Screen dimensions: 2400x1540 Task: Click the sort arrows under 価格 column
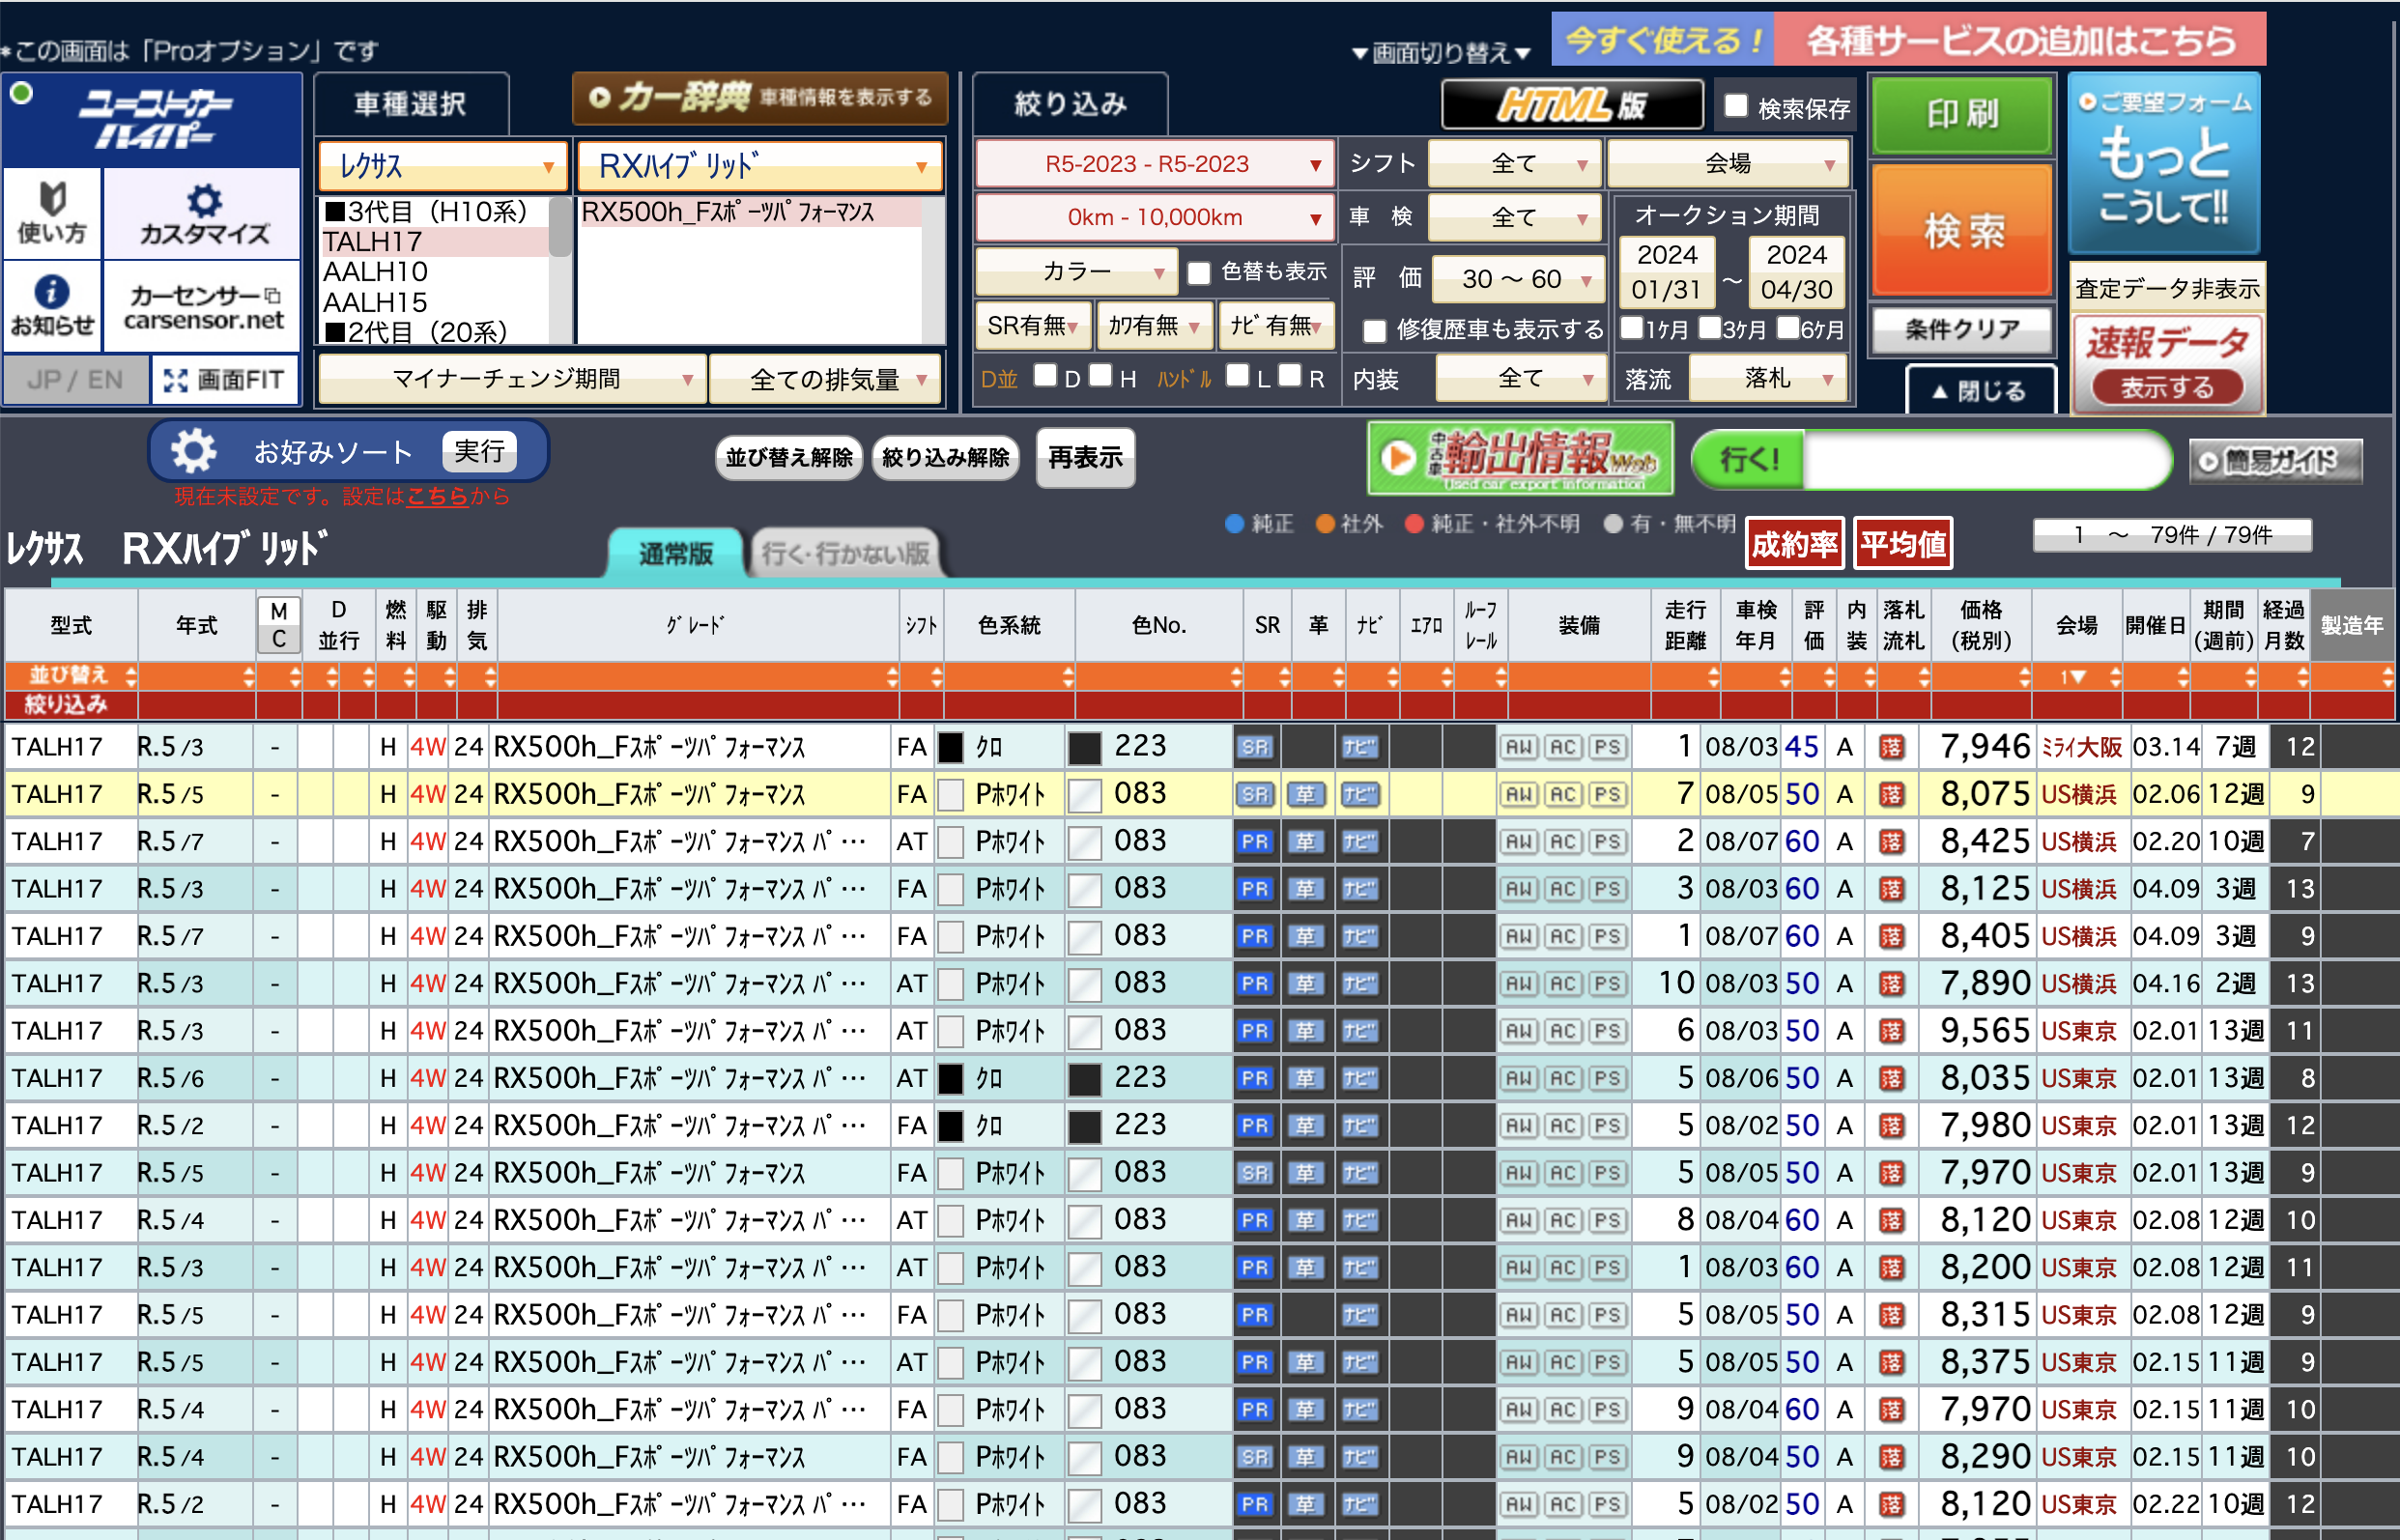click(x=2024, y=677)
